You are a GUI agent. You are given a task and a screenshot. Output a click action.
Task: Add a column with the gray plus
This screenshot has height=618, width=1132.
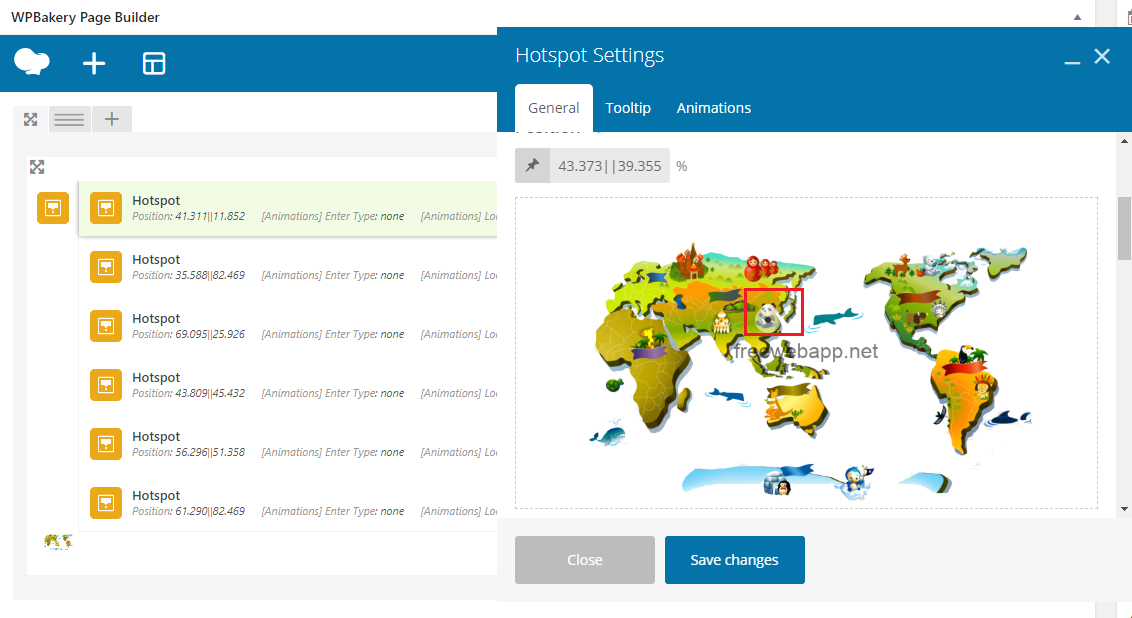click(112, 119)
